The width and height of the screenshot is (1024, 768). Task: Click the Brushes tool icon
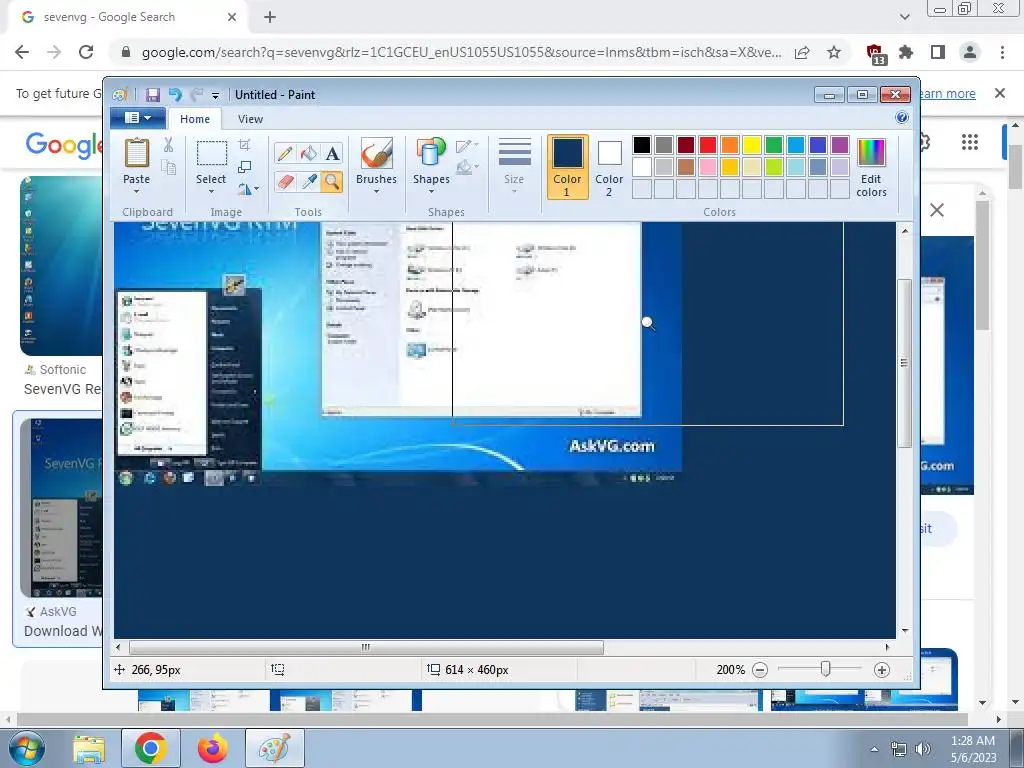click(377, 154)
